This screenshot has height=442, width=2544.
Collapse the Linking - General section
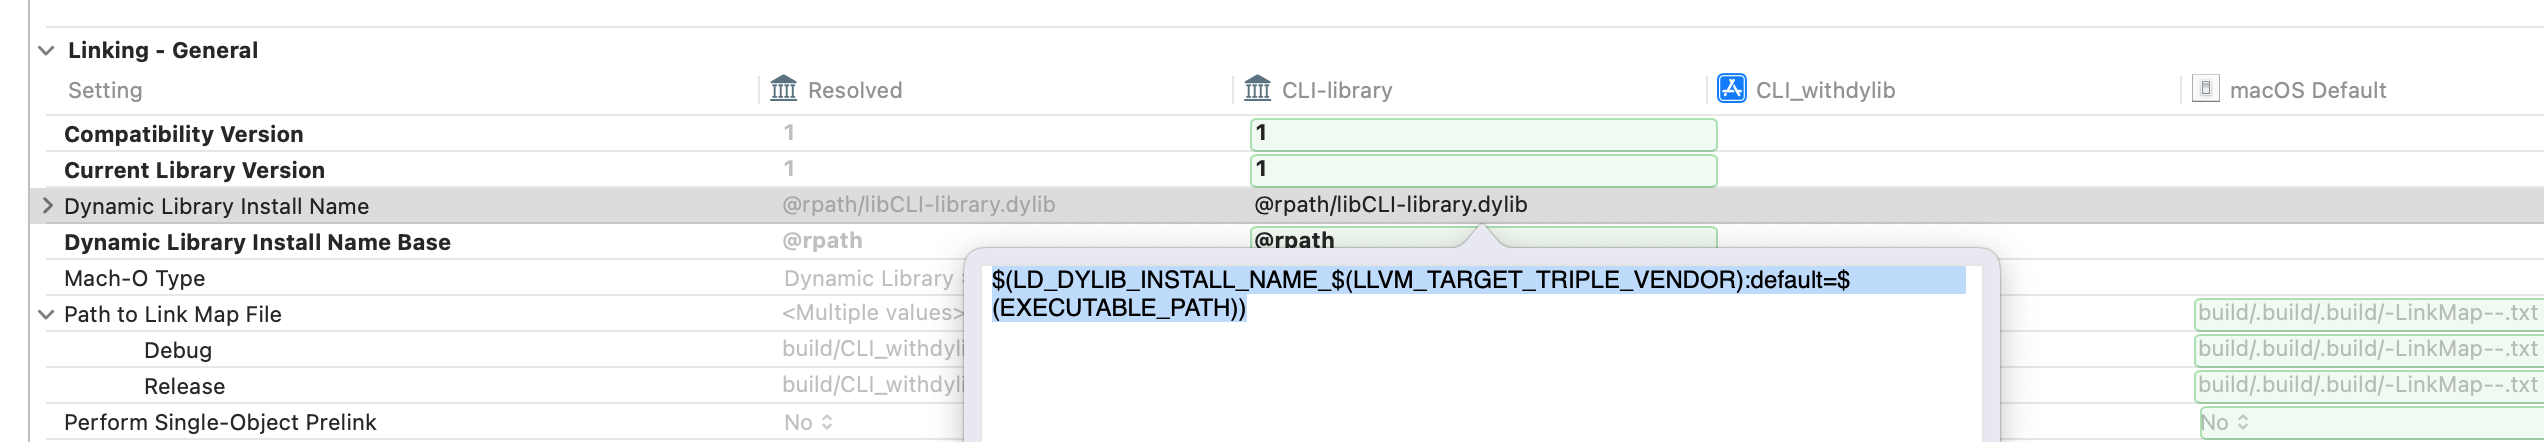(46, 50)
